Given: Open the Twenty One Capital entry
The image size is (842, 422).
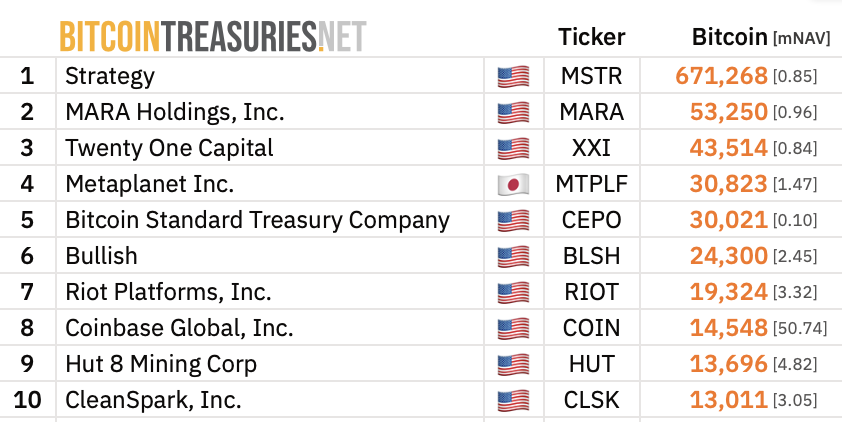Looking at the screenshot, I should 169,148.
